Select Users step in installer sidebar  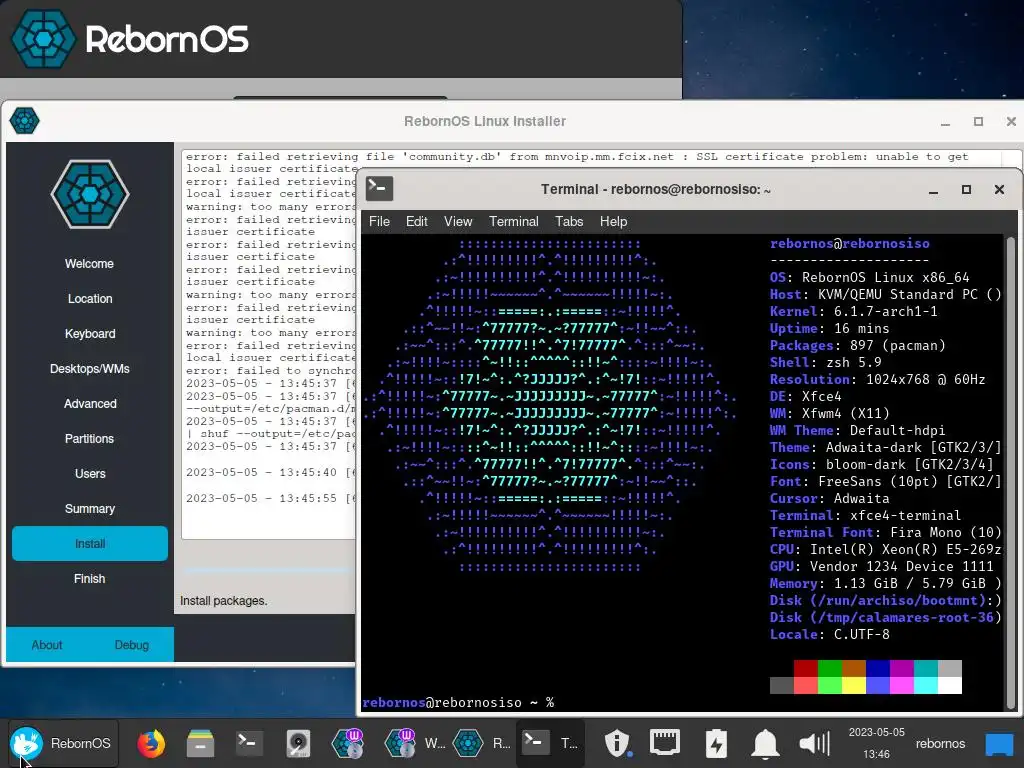tap(89, 473)
